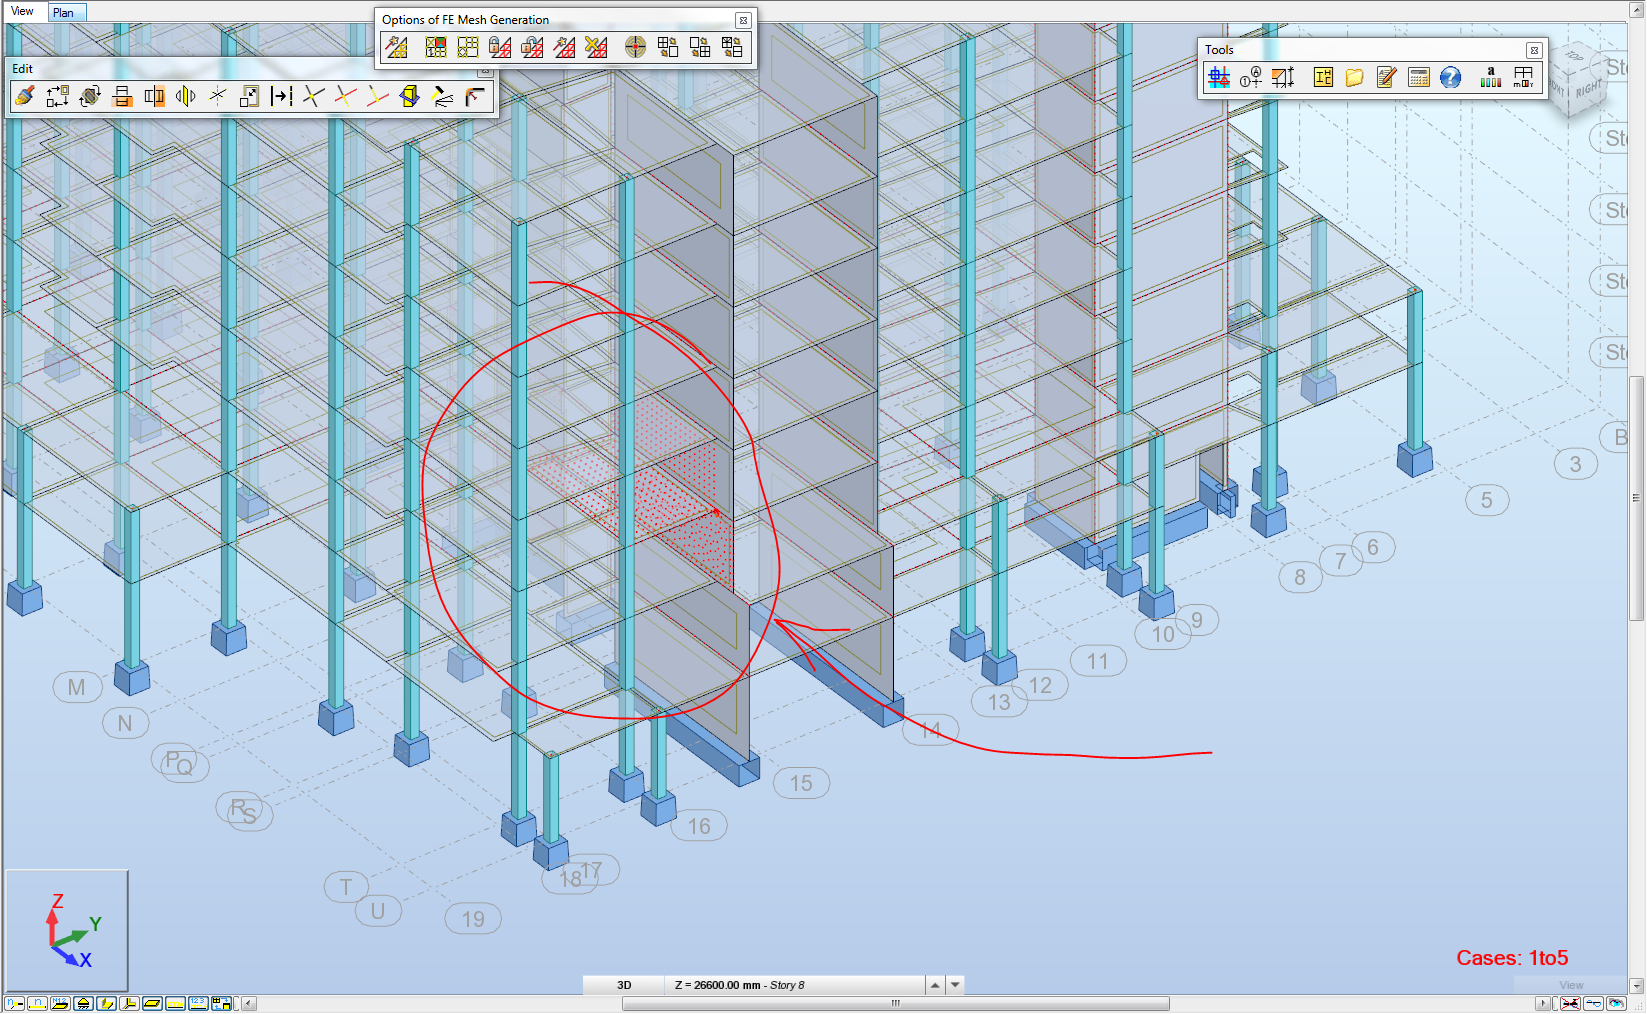1647x1014 pixels.
Task: Select the FE mesh generation options icon
Action: point(397,47)
